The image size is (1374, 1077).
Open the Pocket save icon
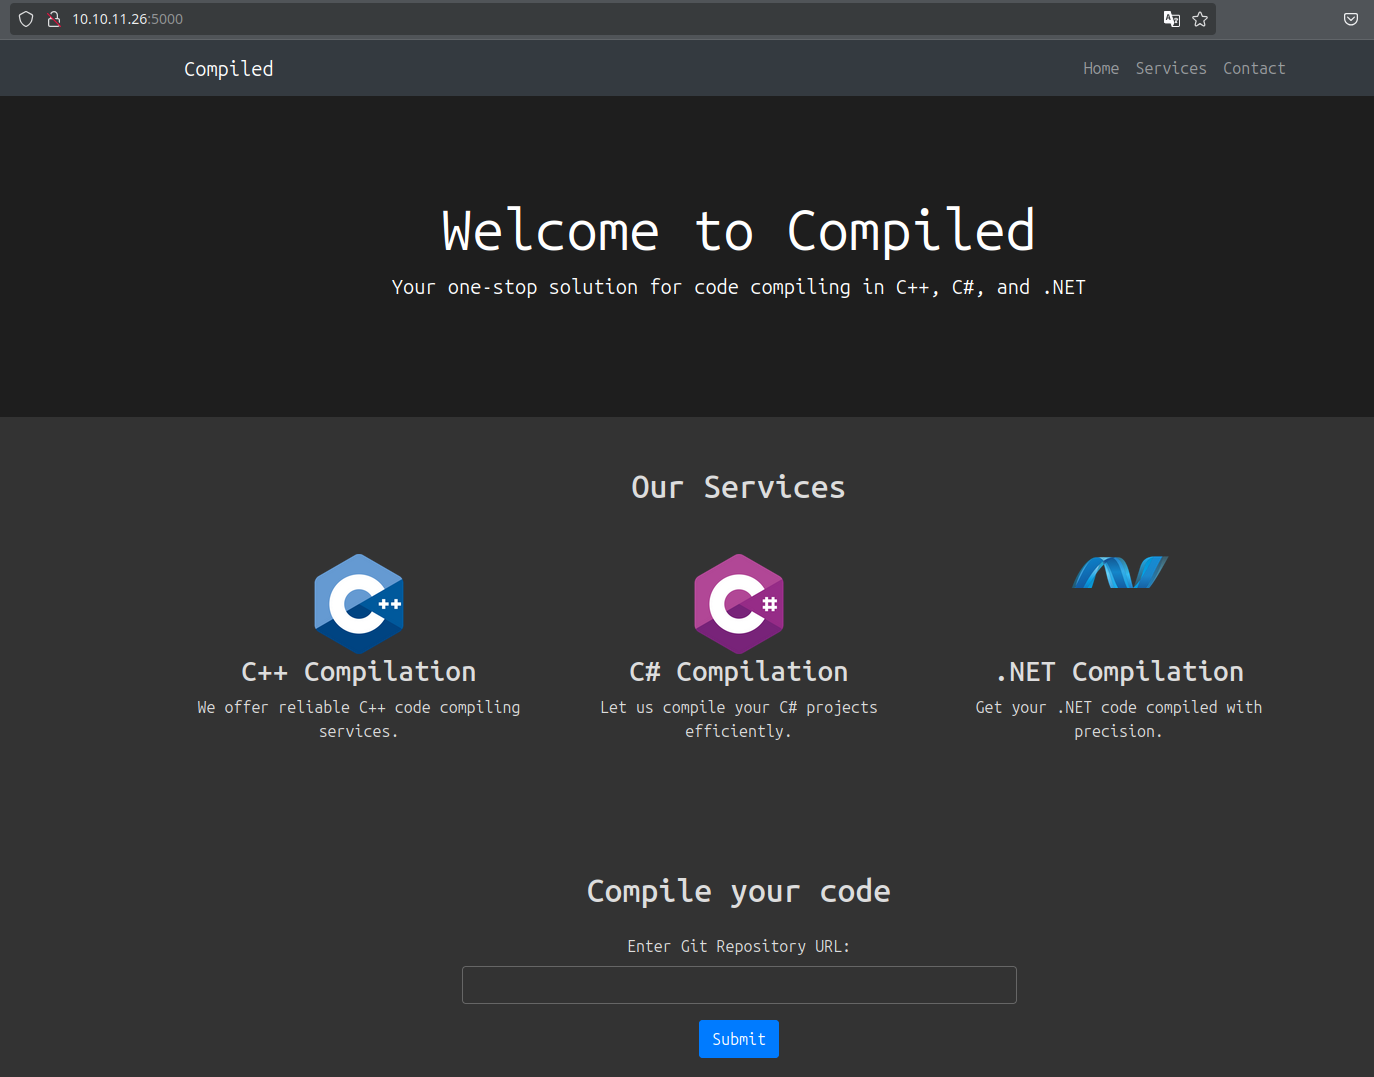tap(1351, 19)
